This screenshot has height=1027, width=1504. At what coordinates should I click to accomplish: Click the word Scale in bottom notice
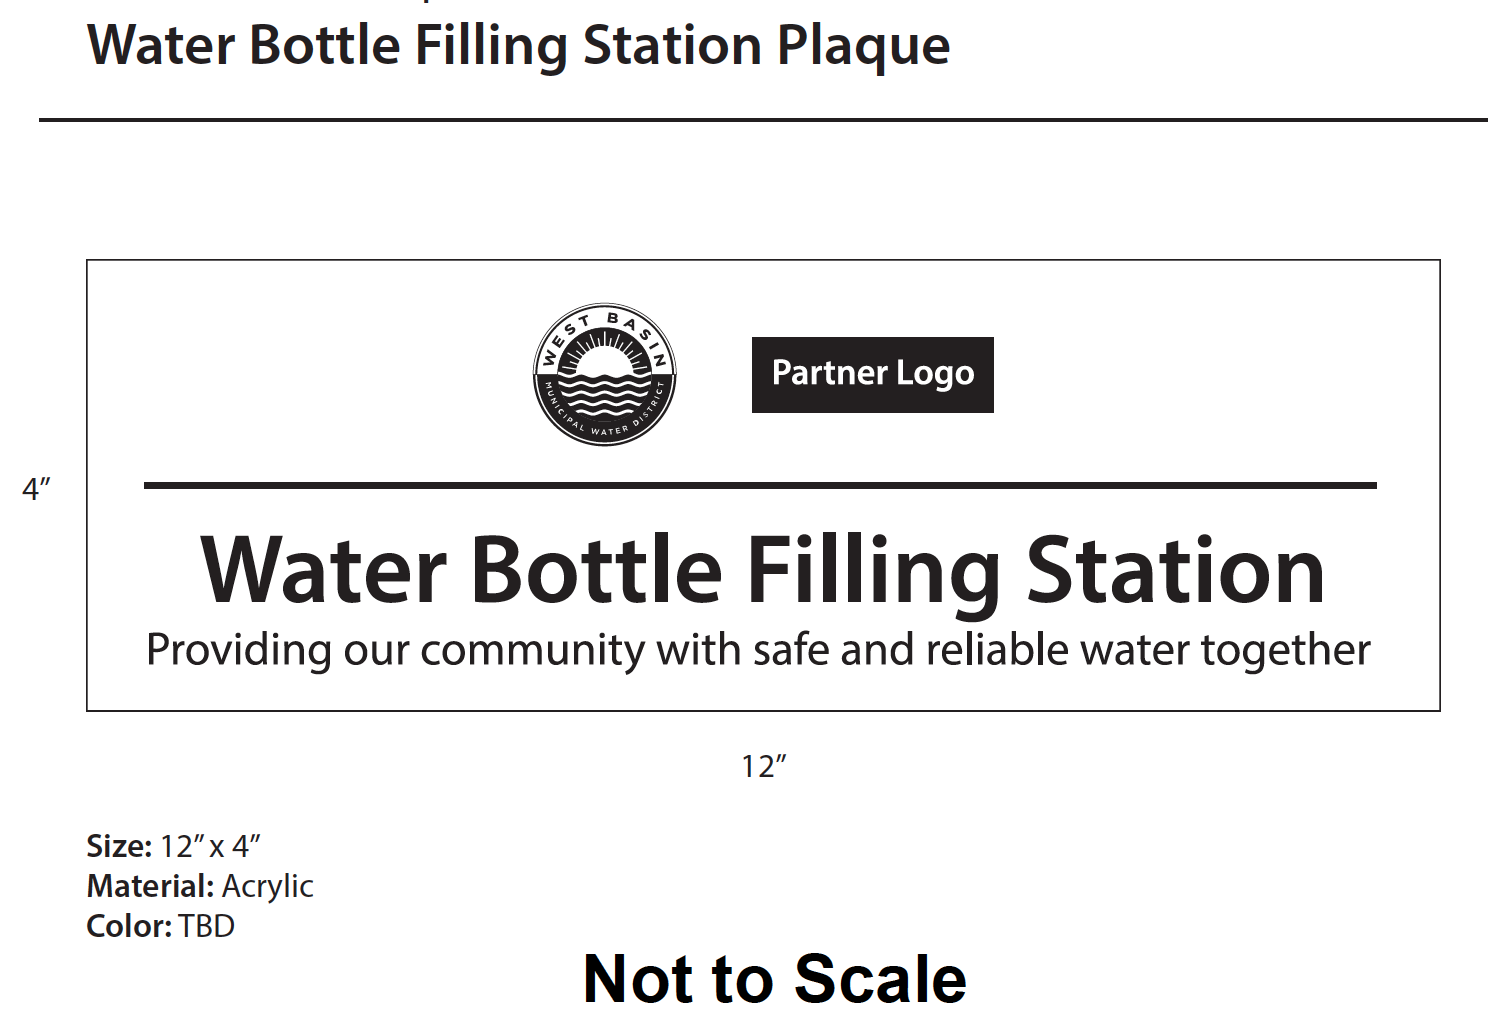coord(881,978)
